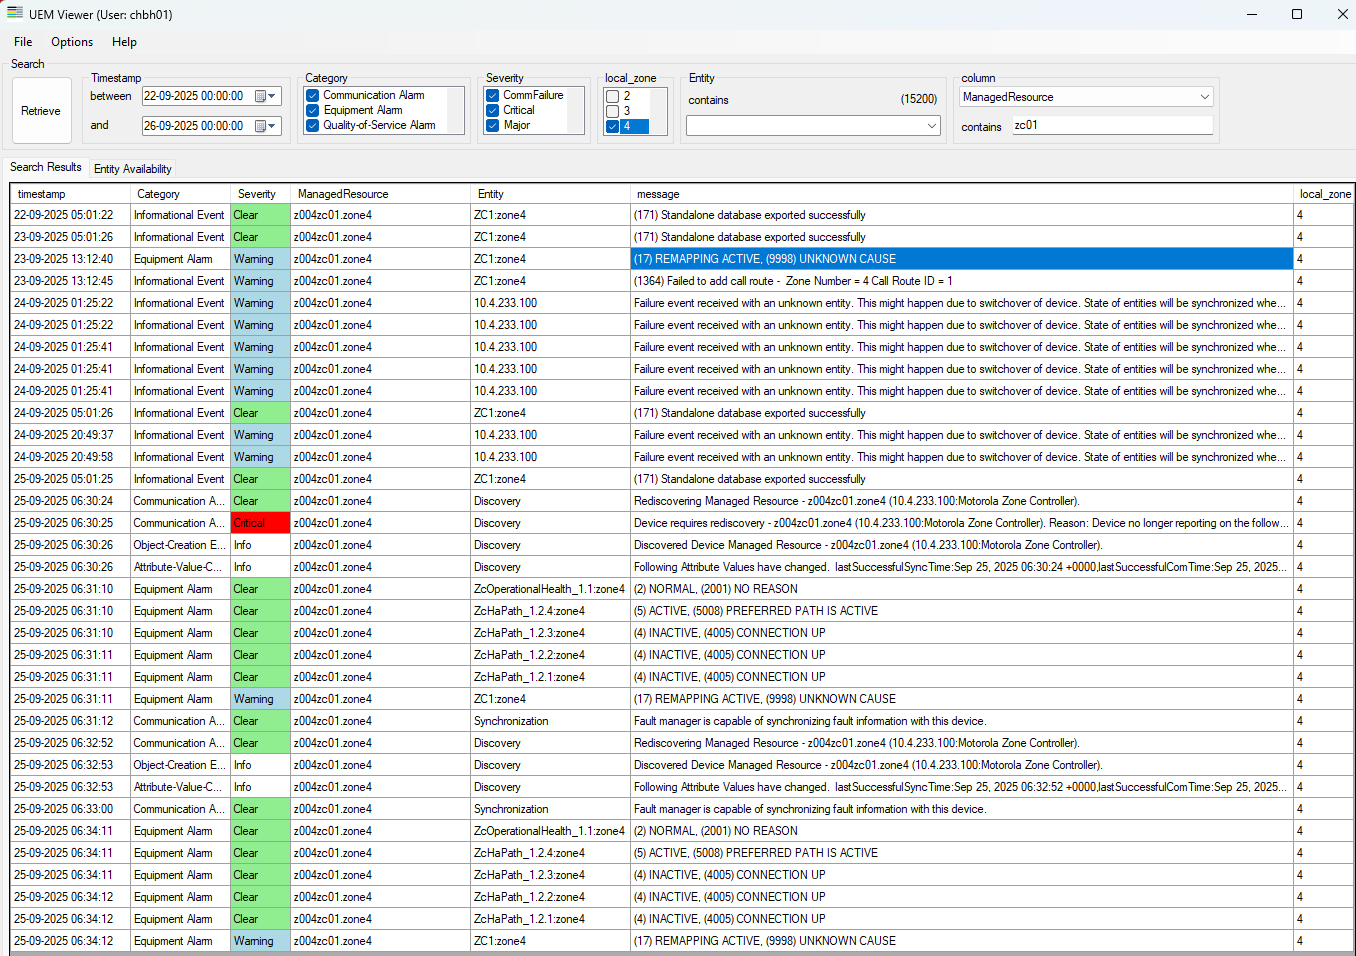
Task: Uncheck the Critical severity checkbox
Action: pyautogui.click(x=493, y=110)
